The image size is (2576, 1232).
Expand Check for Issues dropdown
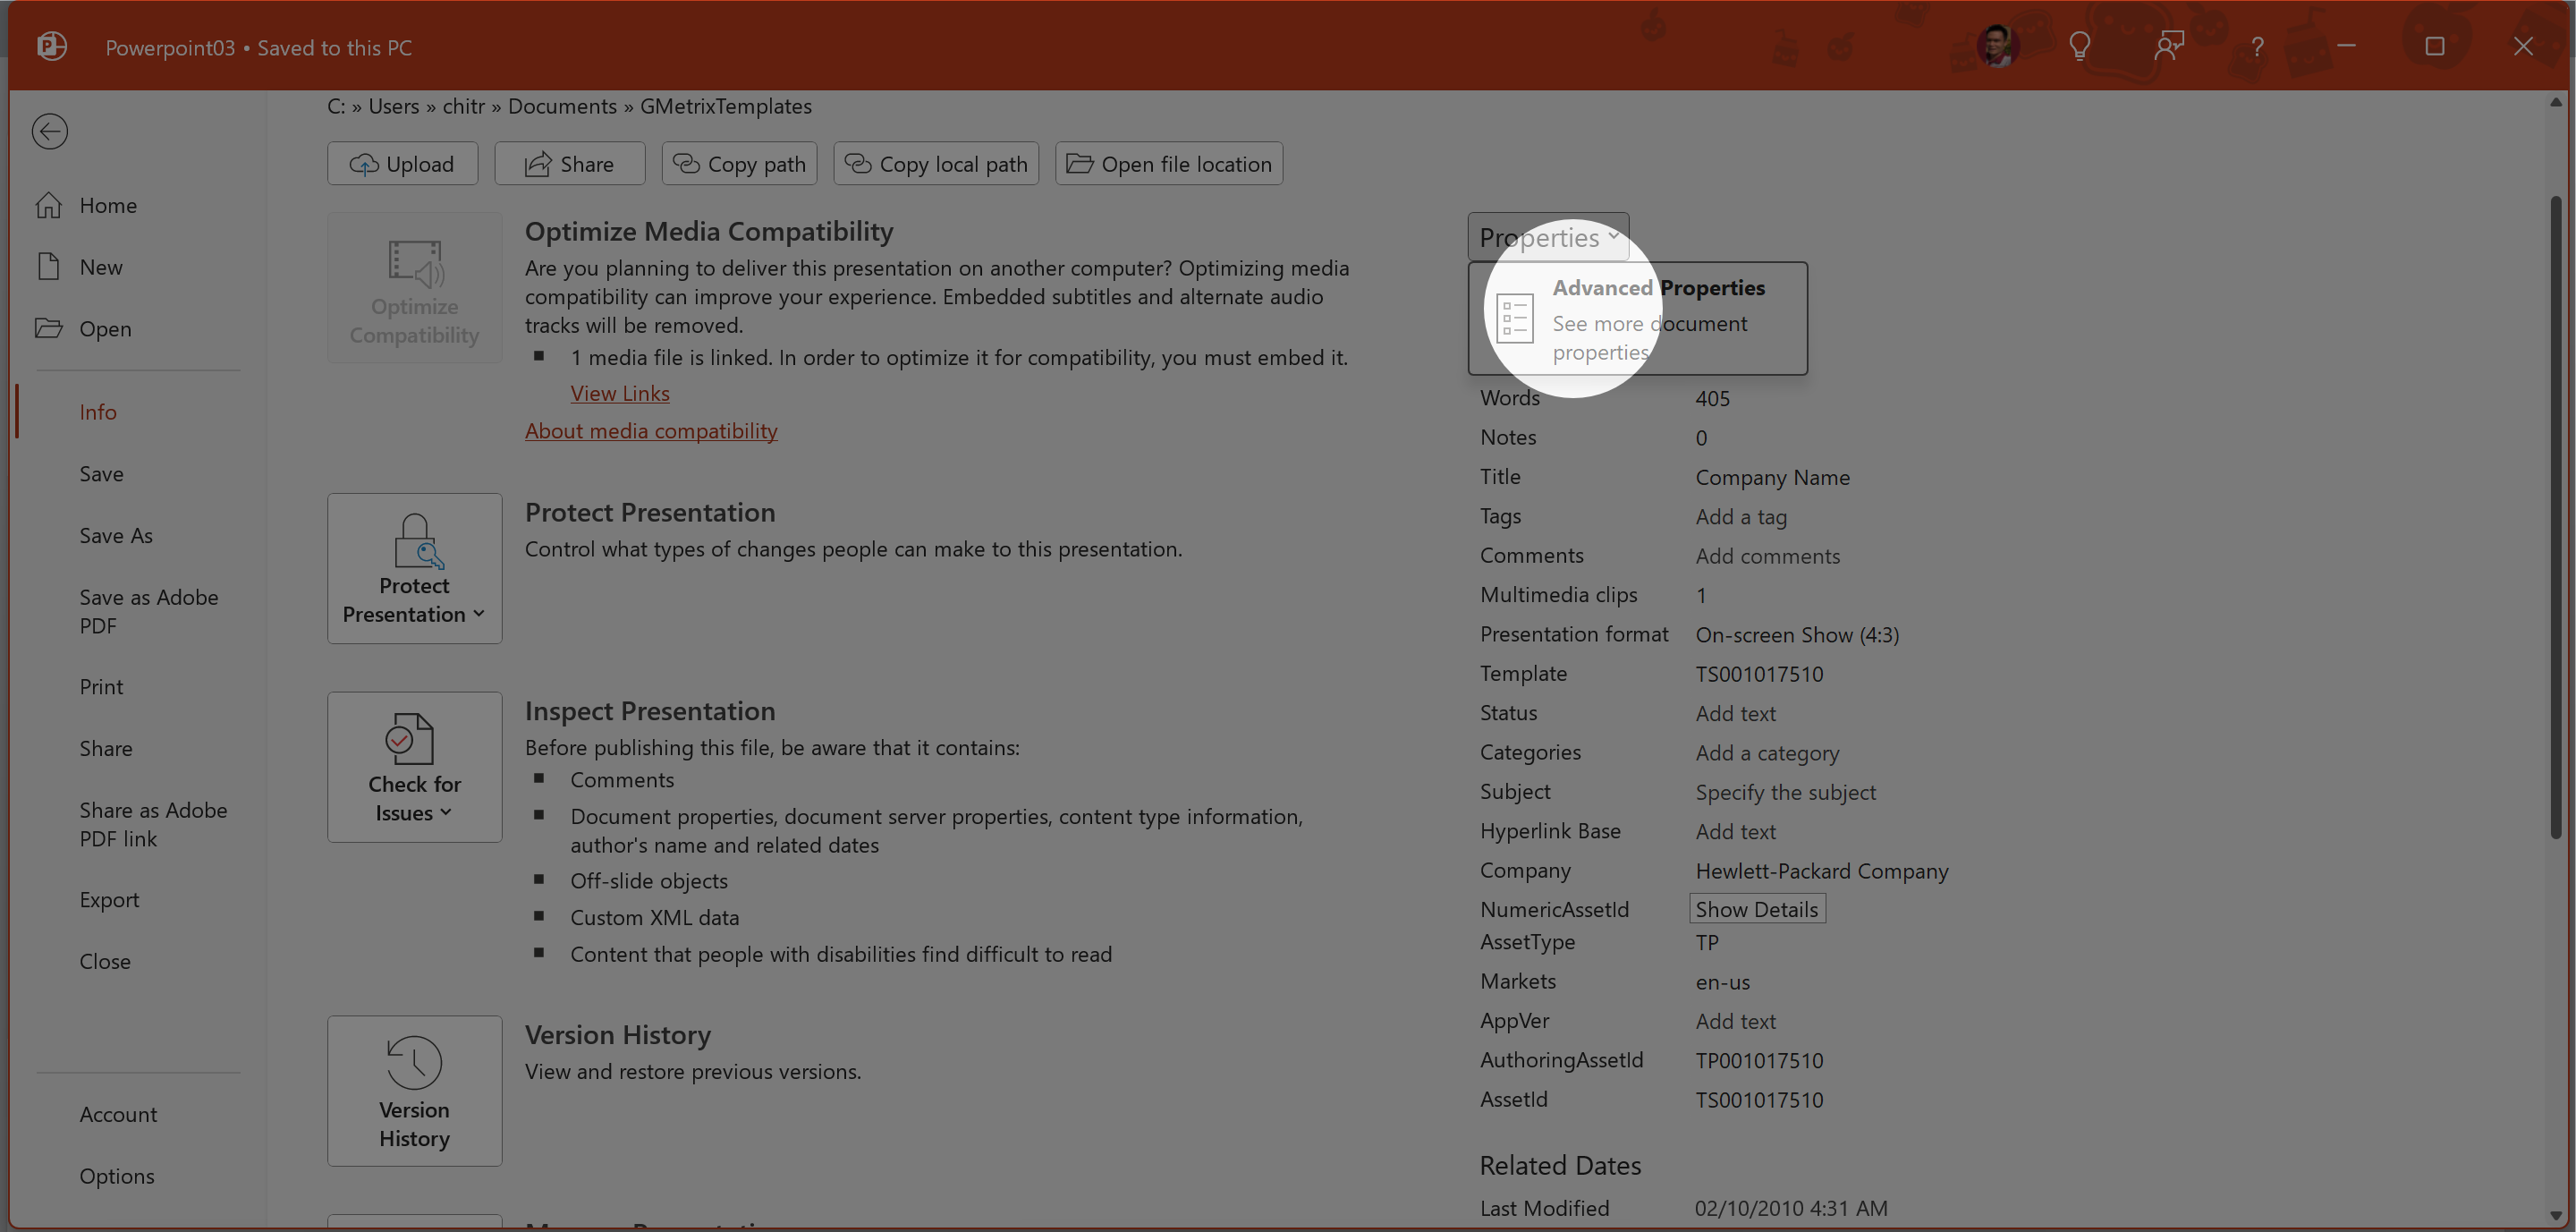[414, 767]
